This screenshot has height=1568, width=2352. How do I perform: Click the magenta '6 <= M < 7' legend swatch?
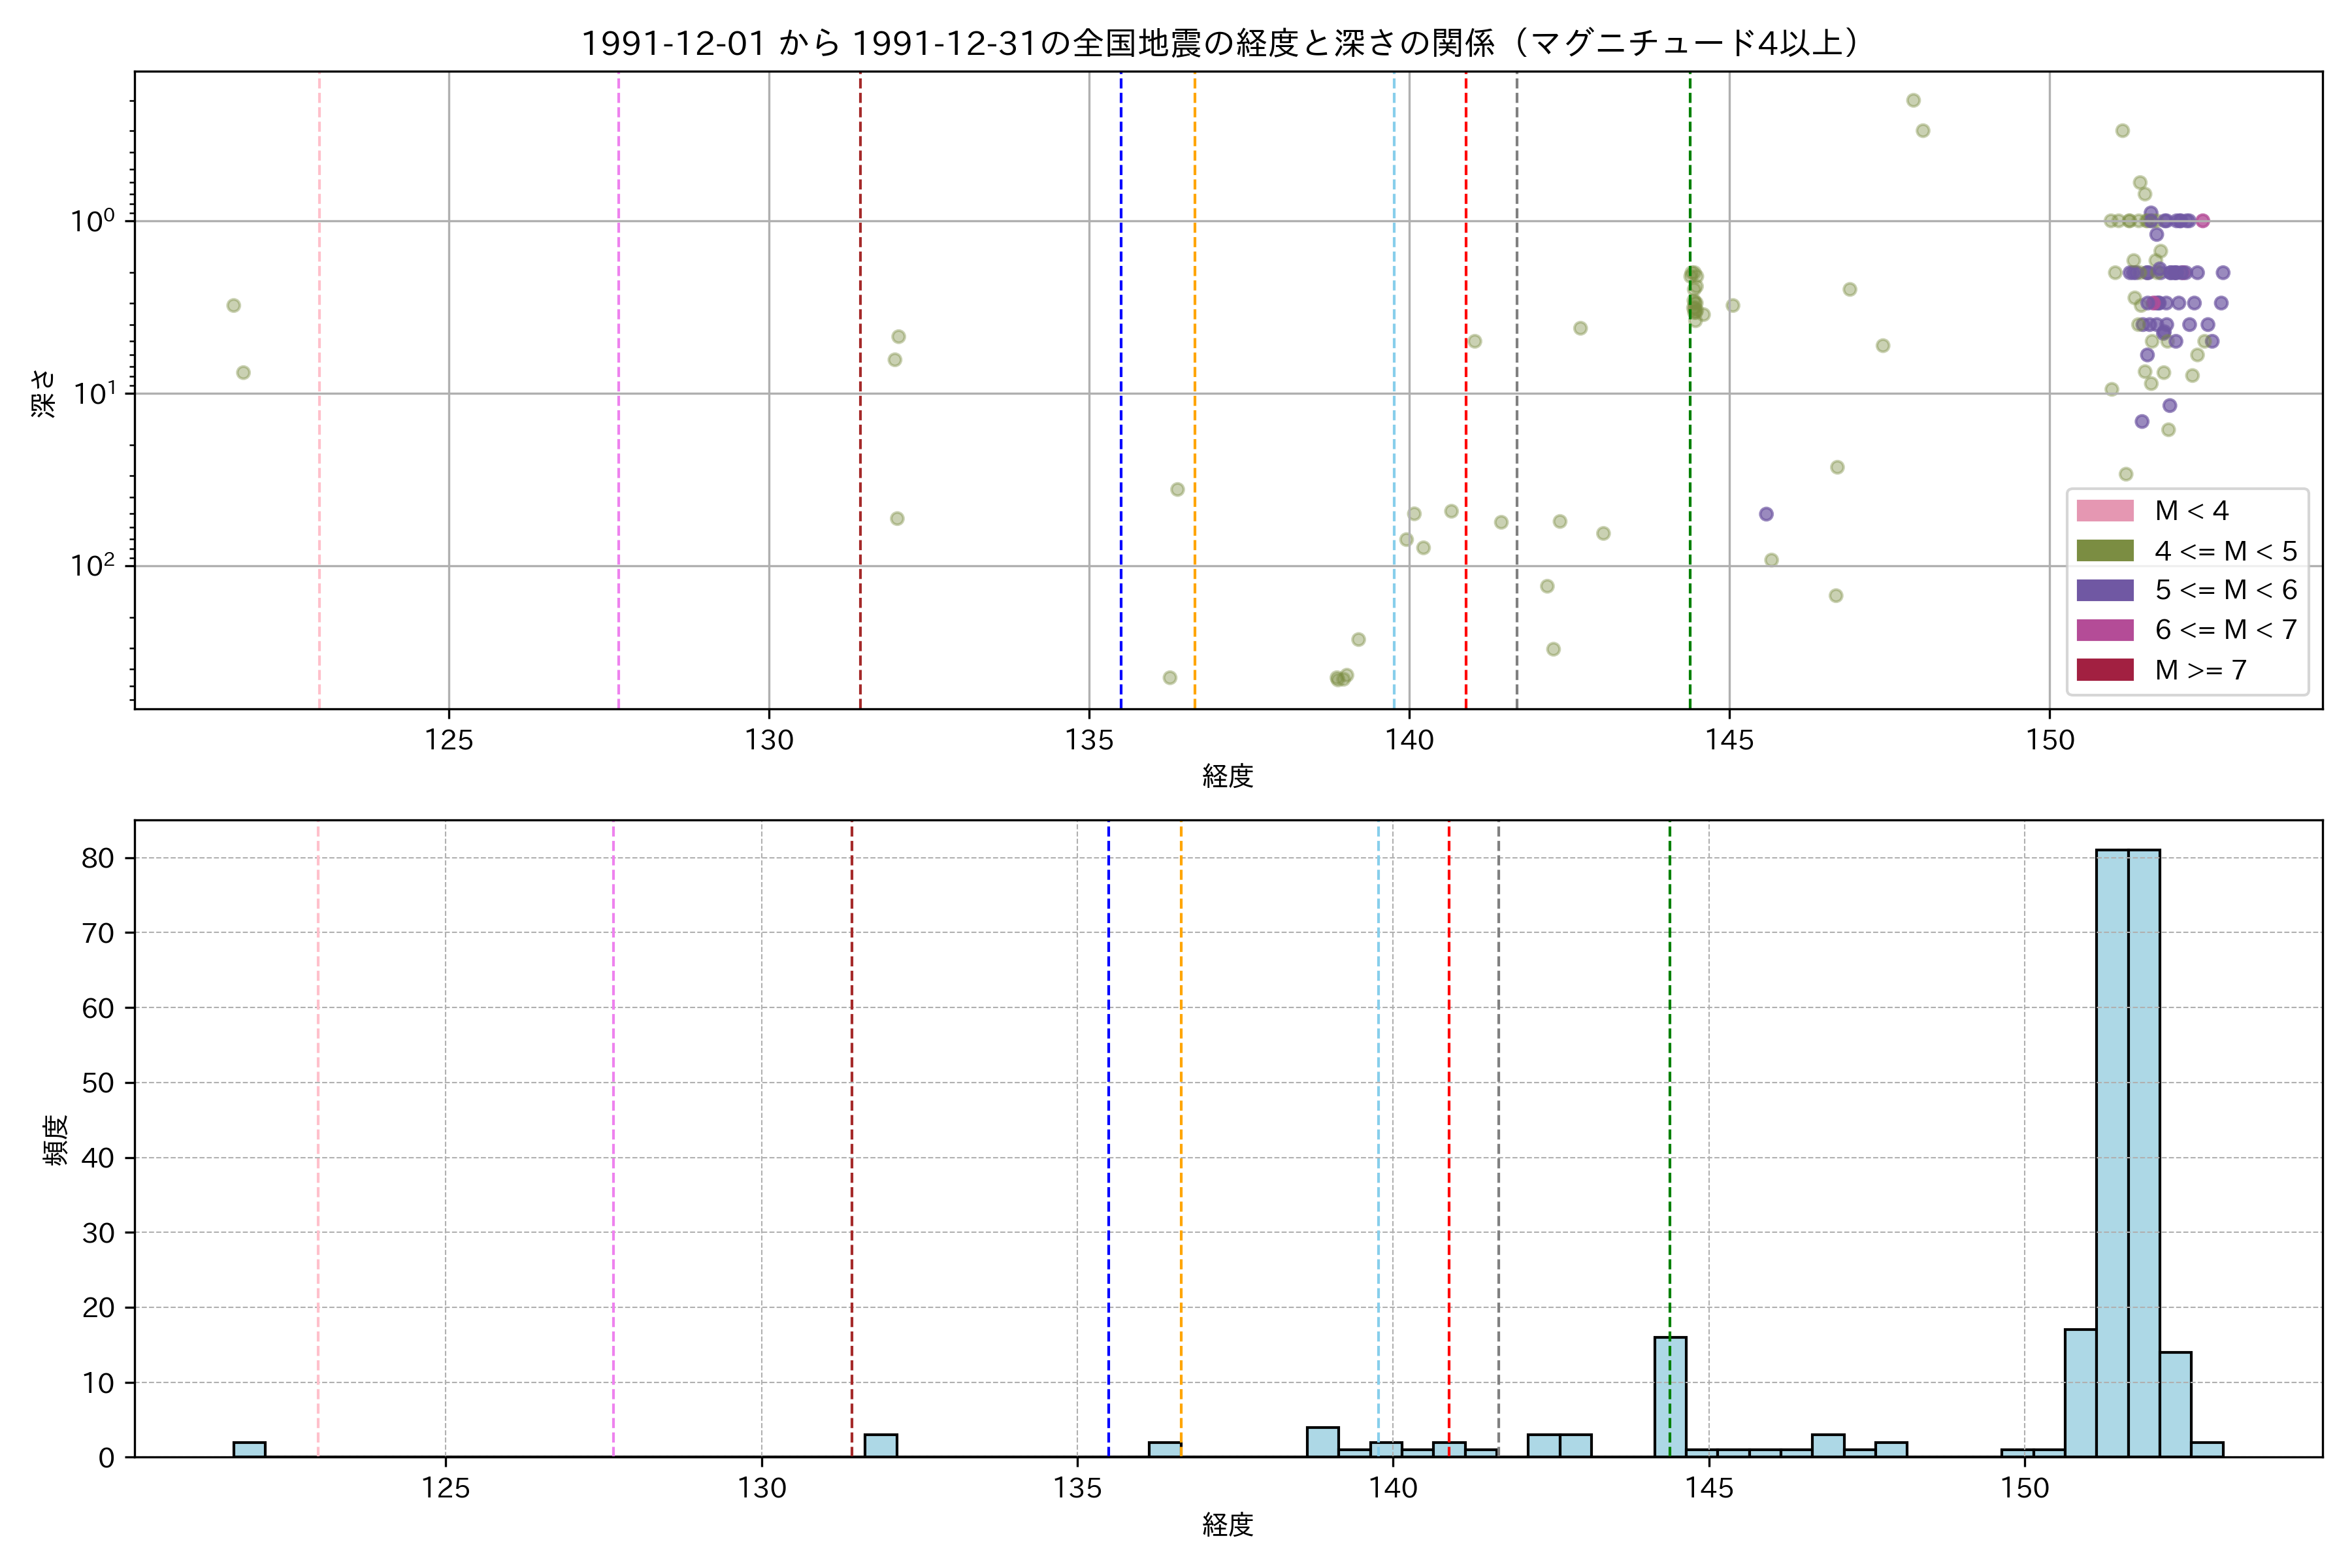(x=2104, y=630)
